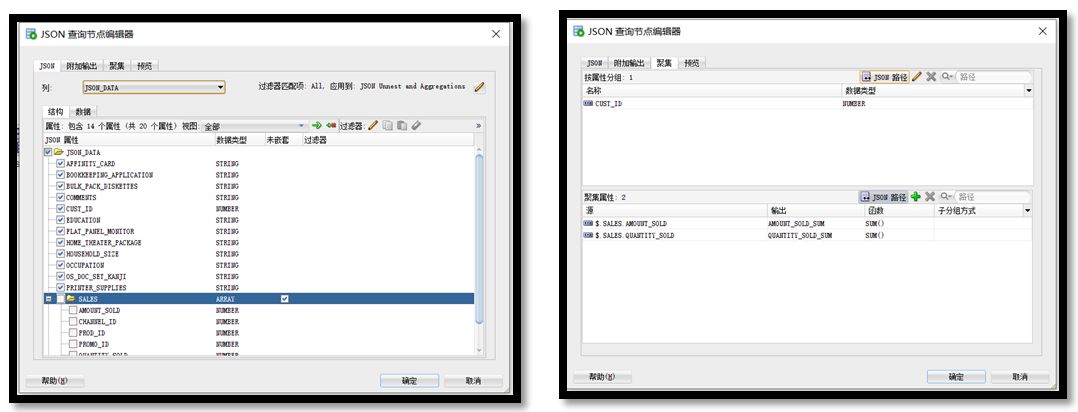The height and width of the screenshot is (412, 1078).
Task: Check the PROD_ID checkbox under SALES
Action: (x=73, y=333)
